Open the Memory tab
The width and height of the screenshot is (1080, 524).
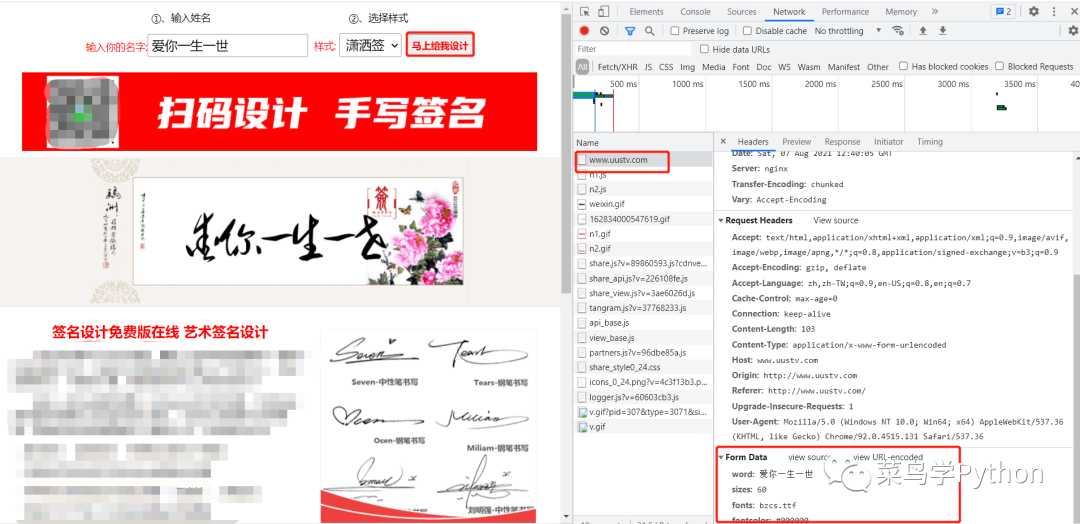901,12
